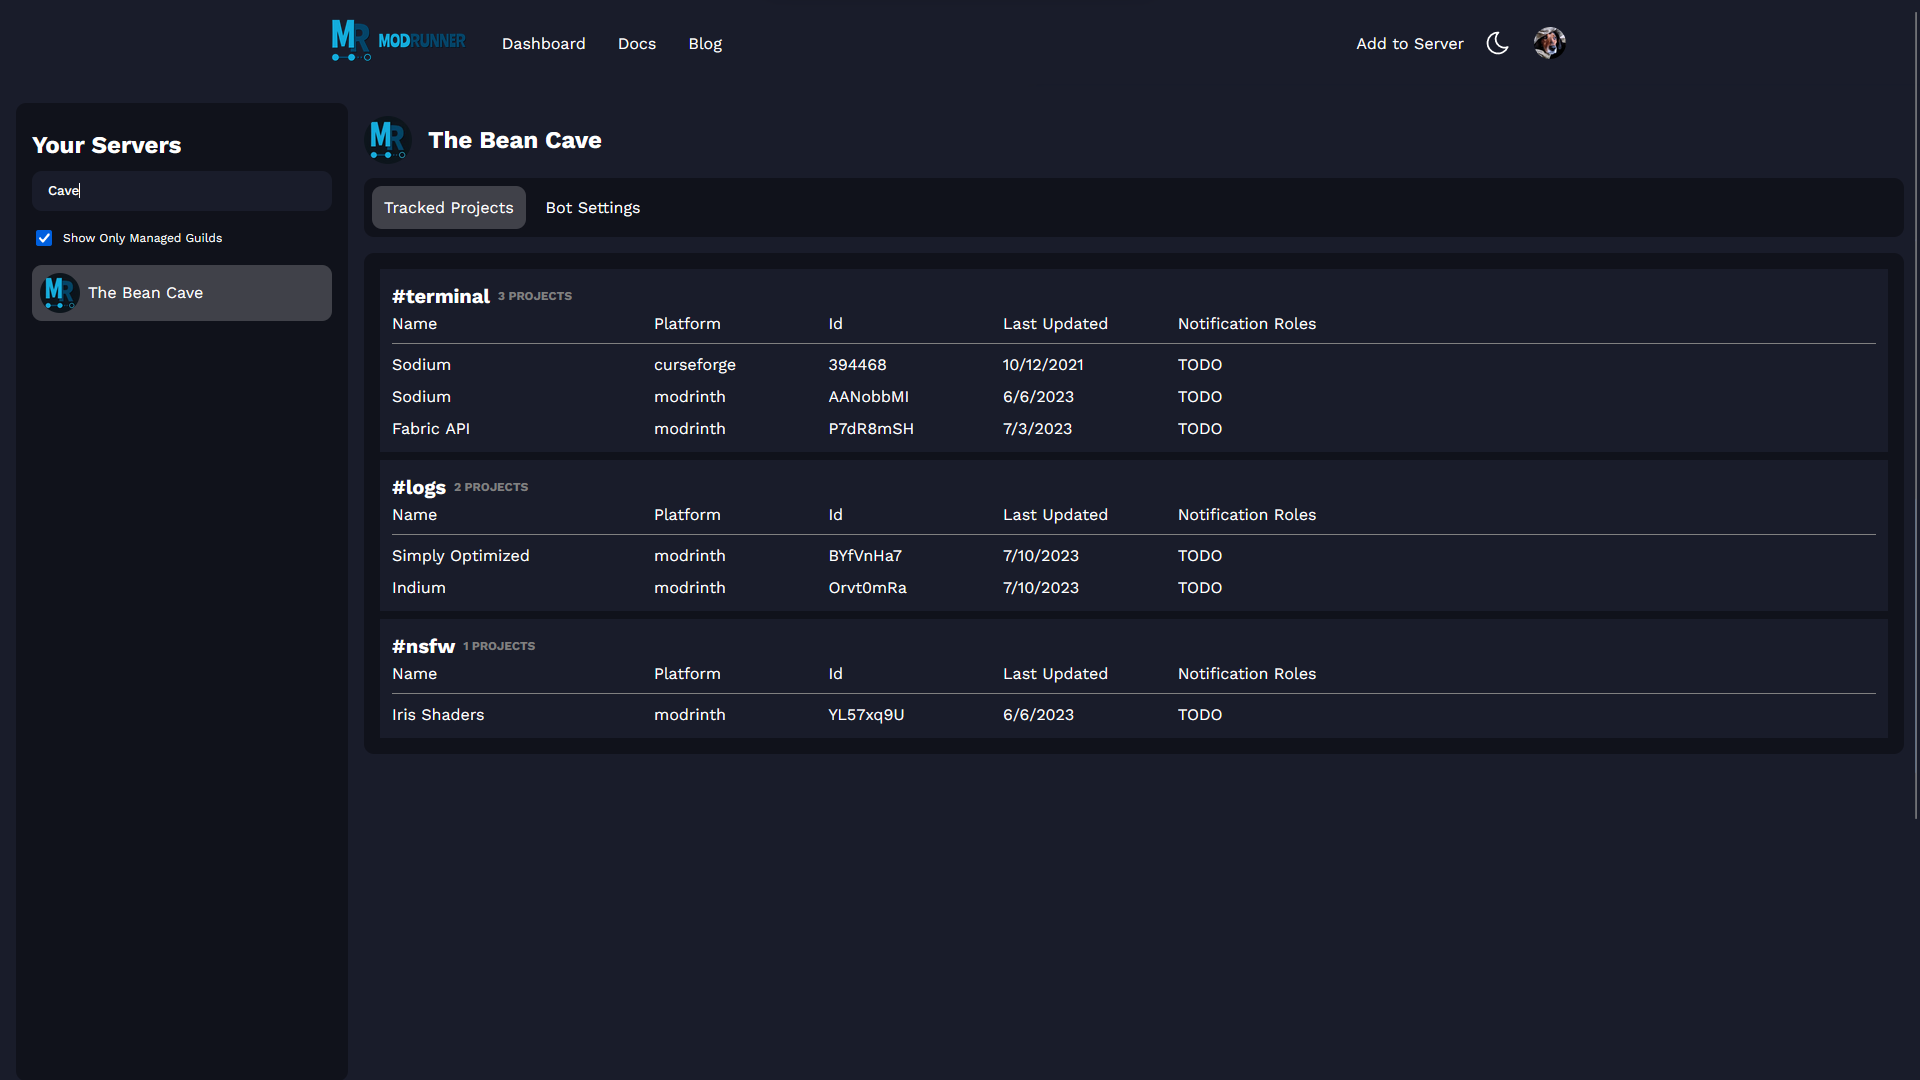Toggle dark mode moon icon

point(1497,43)
